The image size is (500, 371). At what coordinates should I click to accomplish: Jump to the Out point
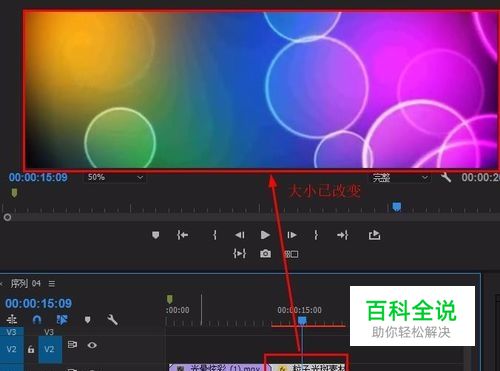pyautogui.click(x=343, y=235)
